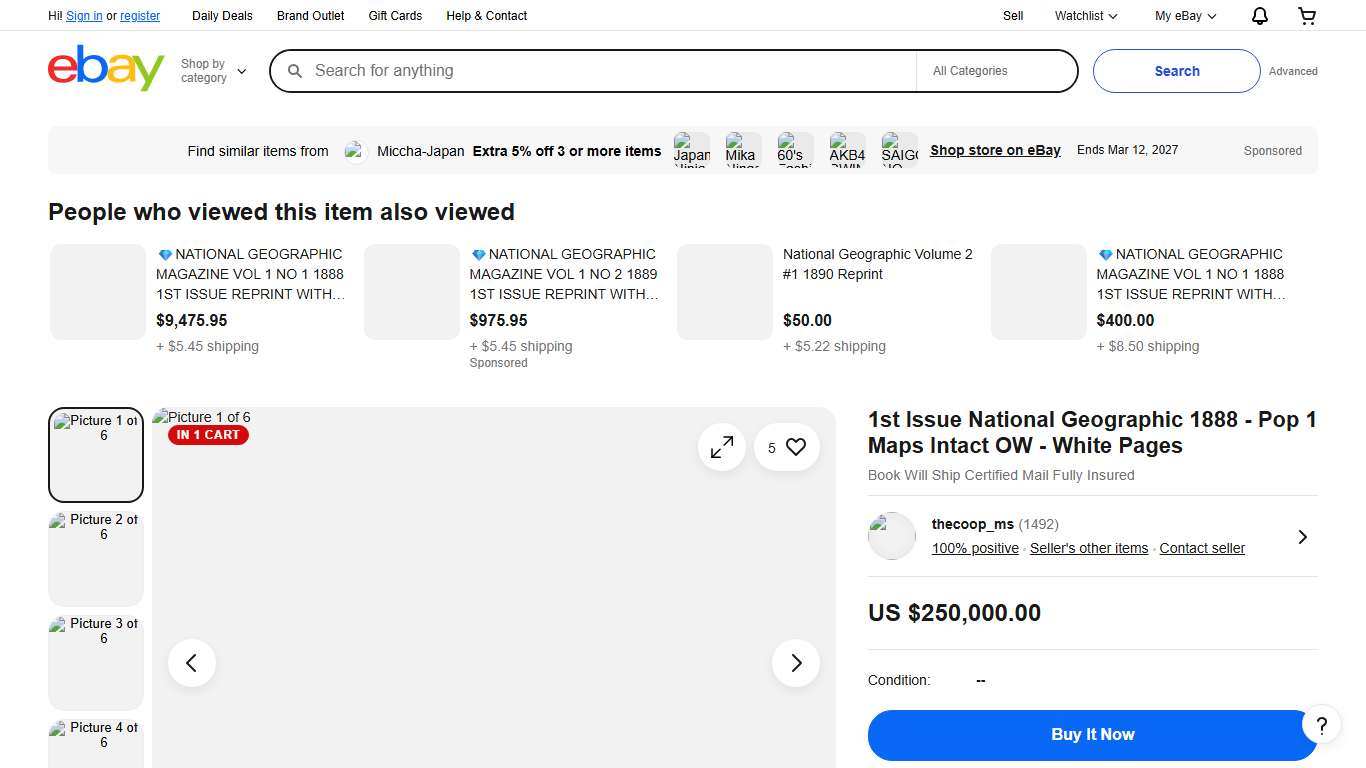Open the help question mark button
This screenshot has width=1366, height=768.
[x=1321, y=726]
